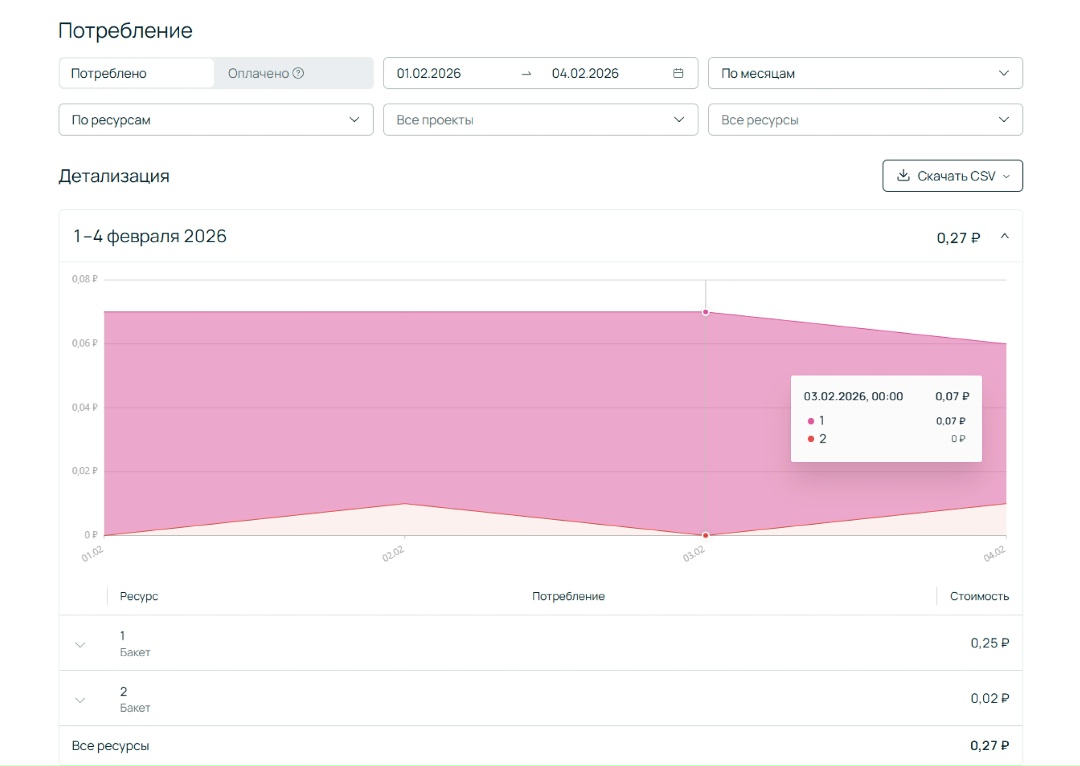Screen dimensions: 1080x766
Task: Click the red legend dot for resource 2
Action: [811, 439]
